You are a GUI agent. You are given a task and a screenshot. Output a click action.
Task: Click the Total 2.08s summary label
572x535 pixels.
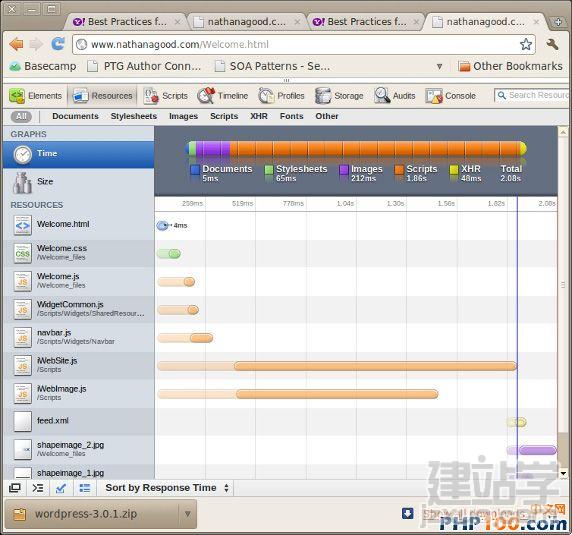click(x=511, y=173)
